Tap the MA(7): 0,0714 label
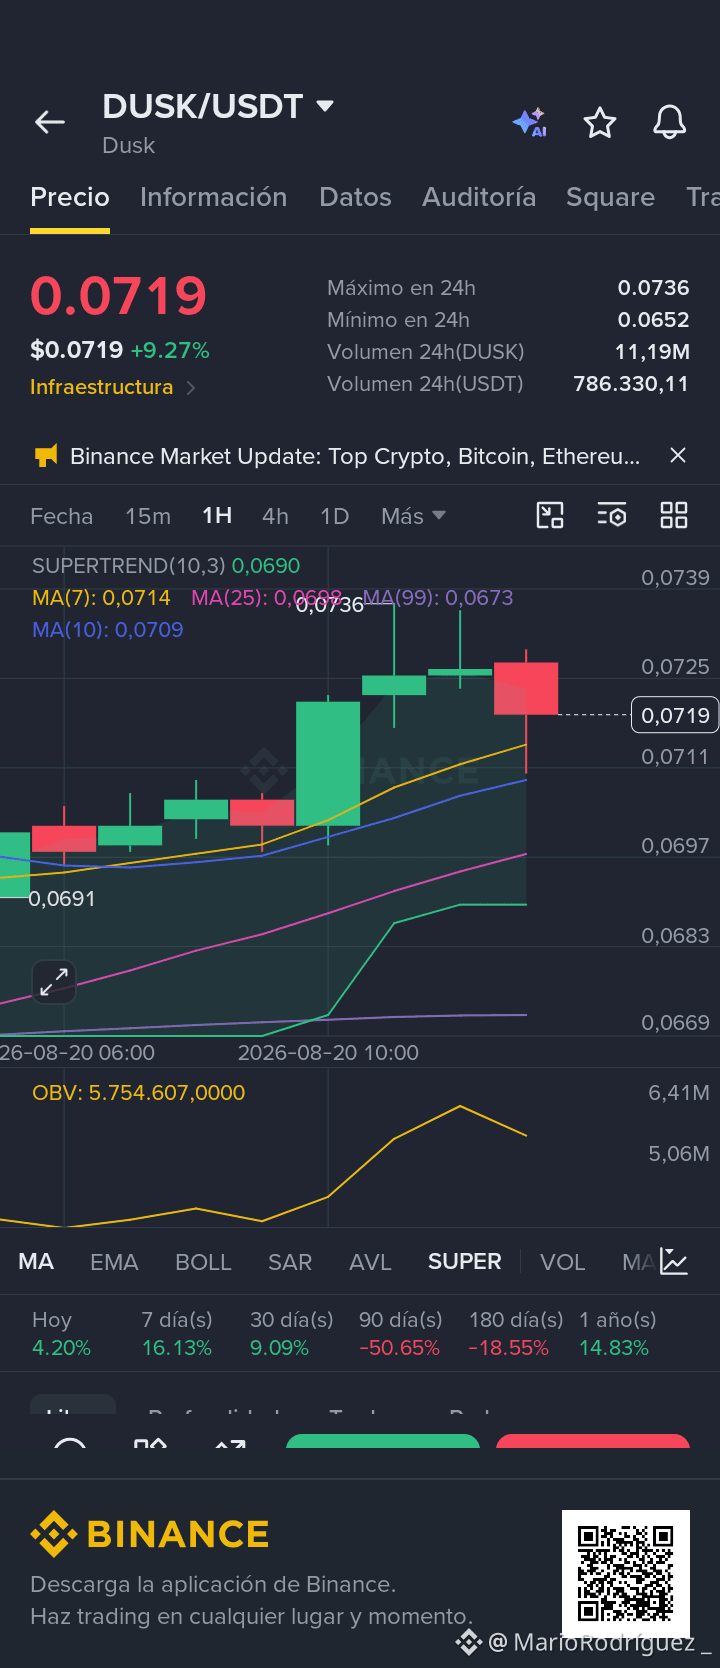 (x=101, y=598)
